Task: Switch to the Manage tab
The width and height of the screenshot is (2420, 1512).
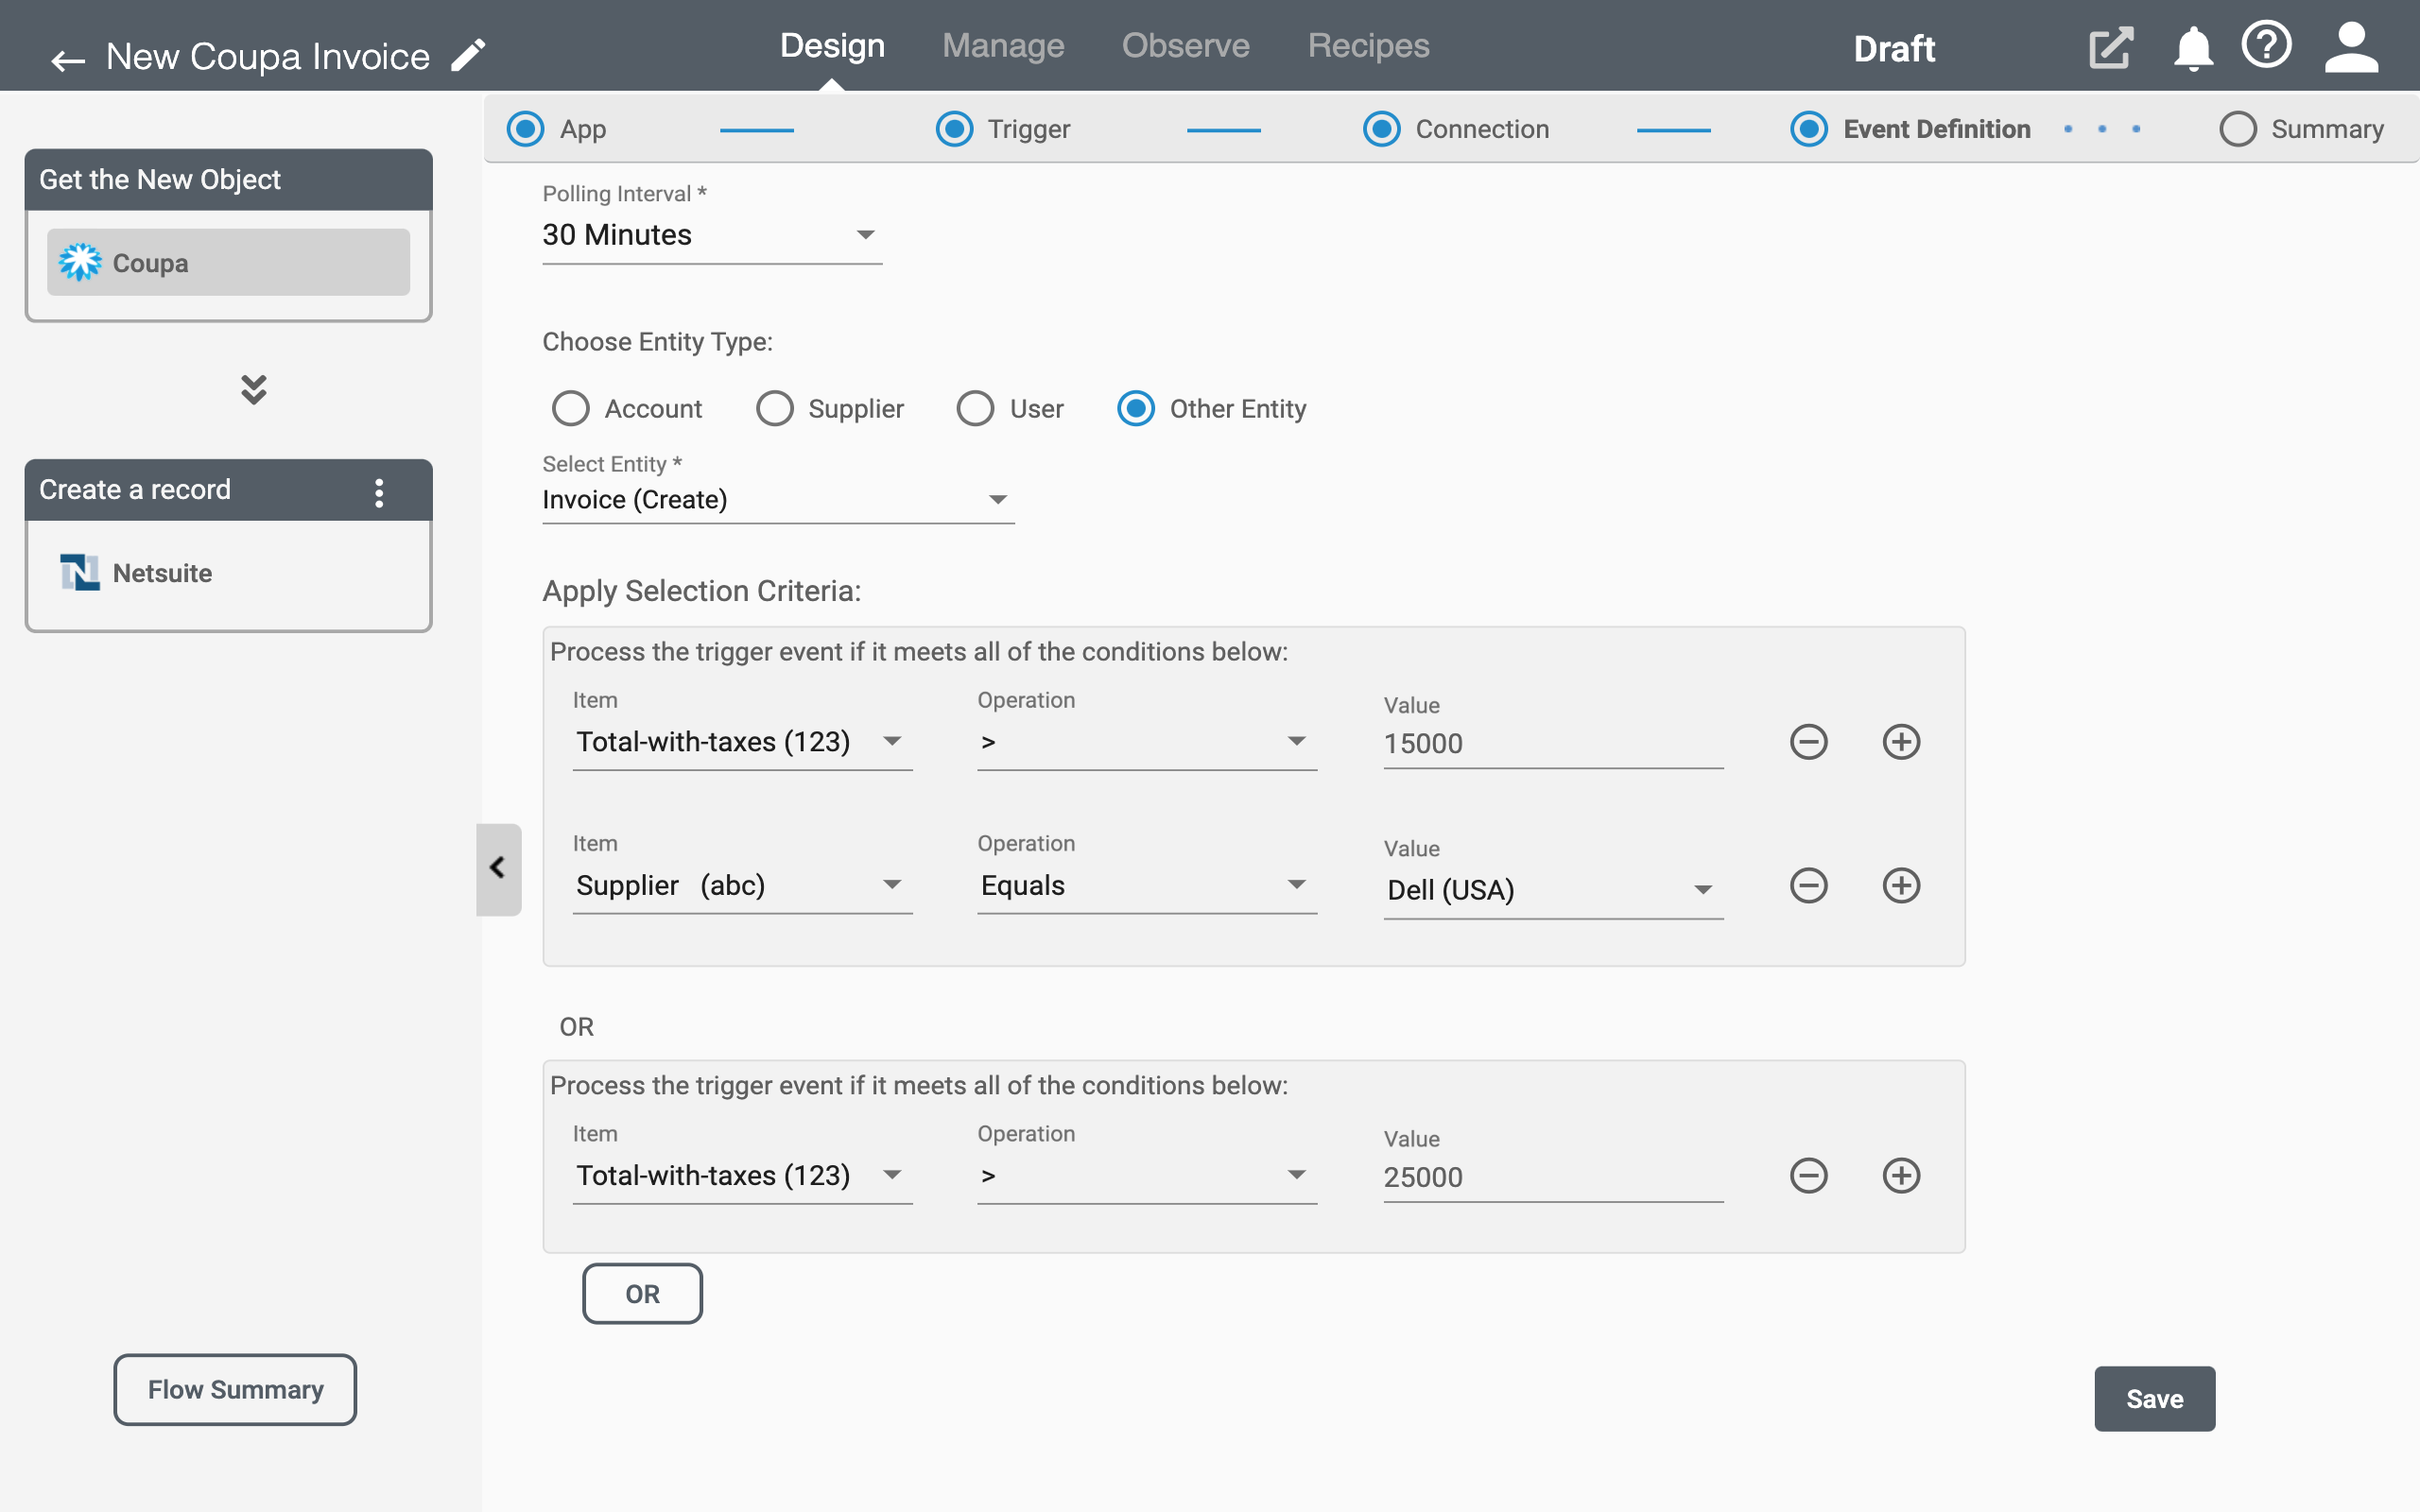Action: coord(1000,45)
